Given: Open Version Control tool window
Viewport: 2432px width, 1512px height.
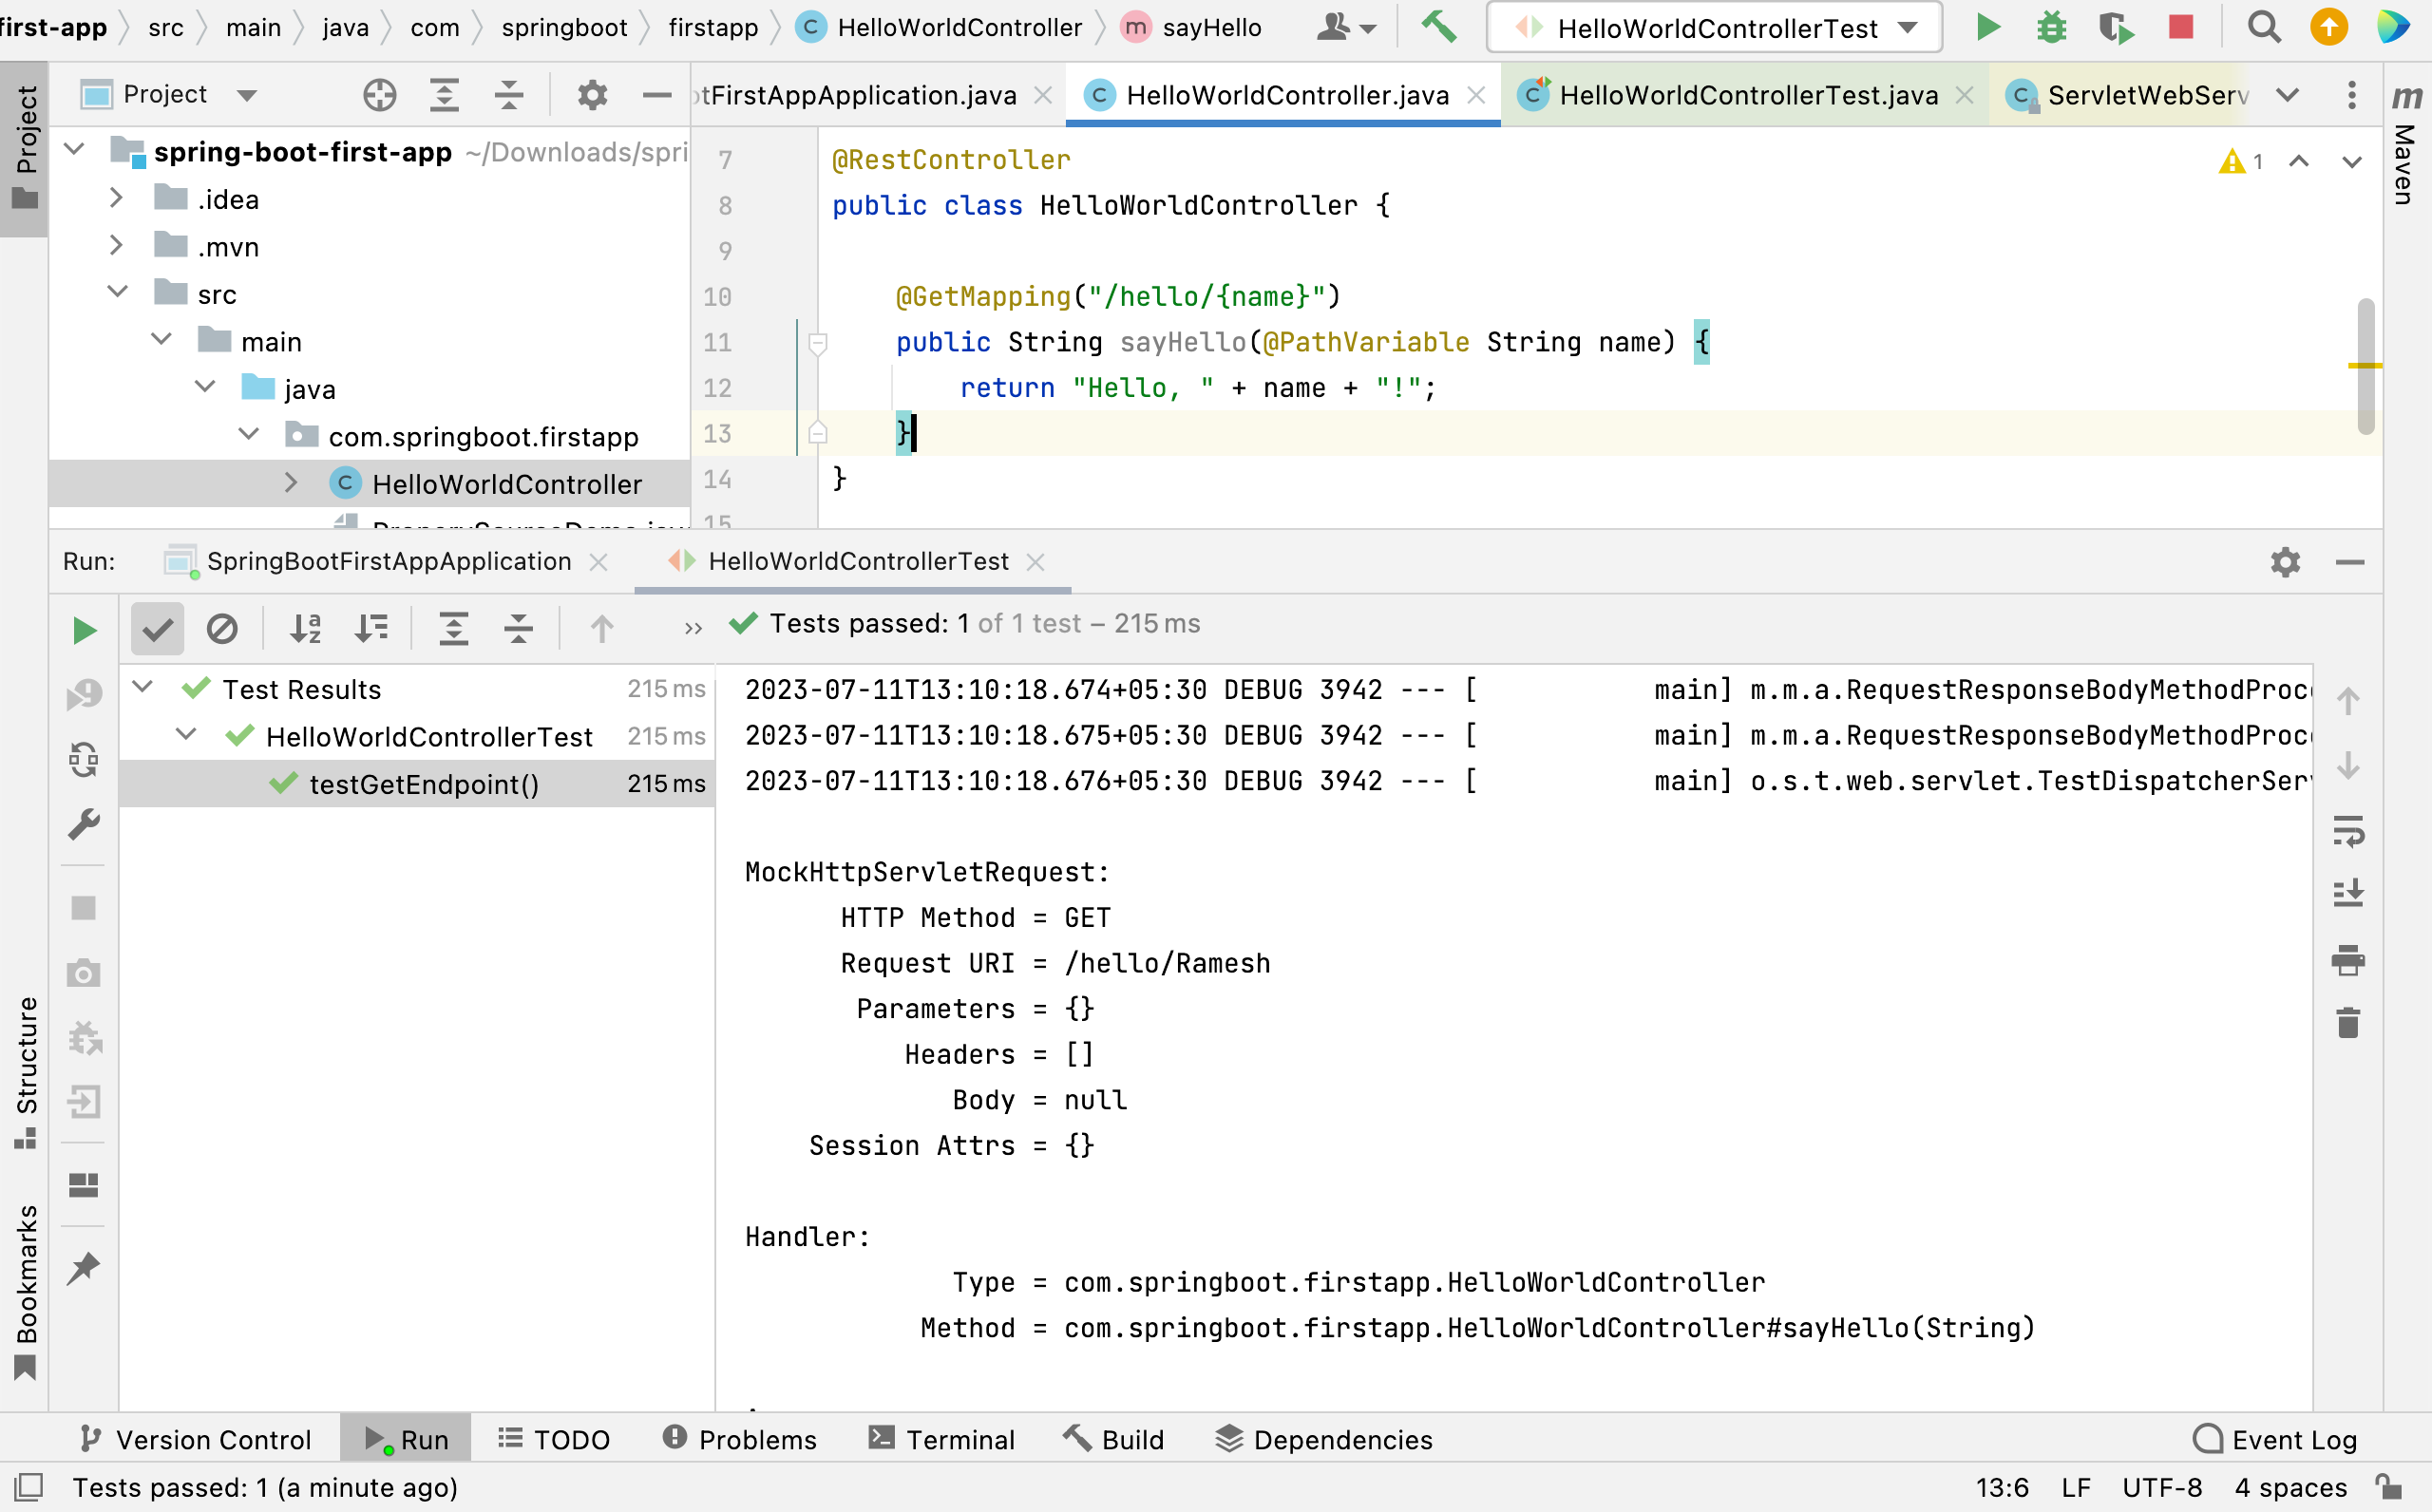Looking at the screenshot, I should pyautogui.click(x=195, y=1439).
